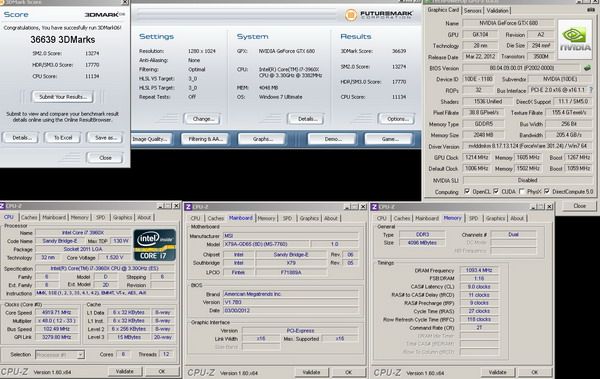
Task: Click the BIOS Version field in GPU-Z
Action: [522, 68]
